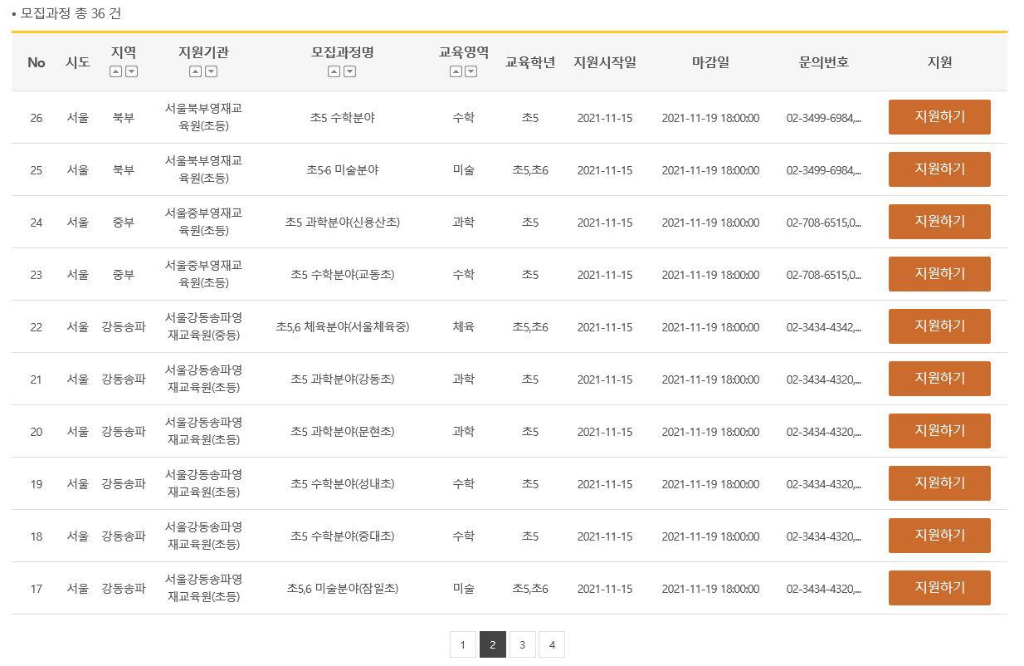This screenshot has width=1024, height=666.
Task: Sort 지역 column ascending with up arrow
Action: [x=116, y=72]
